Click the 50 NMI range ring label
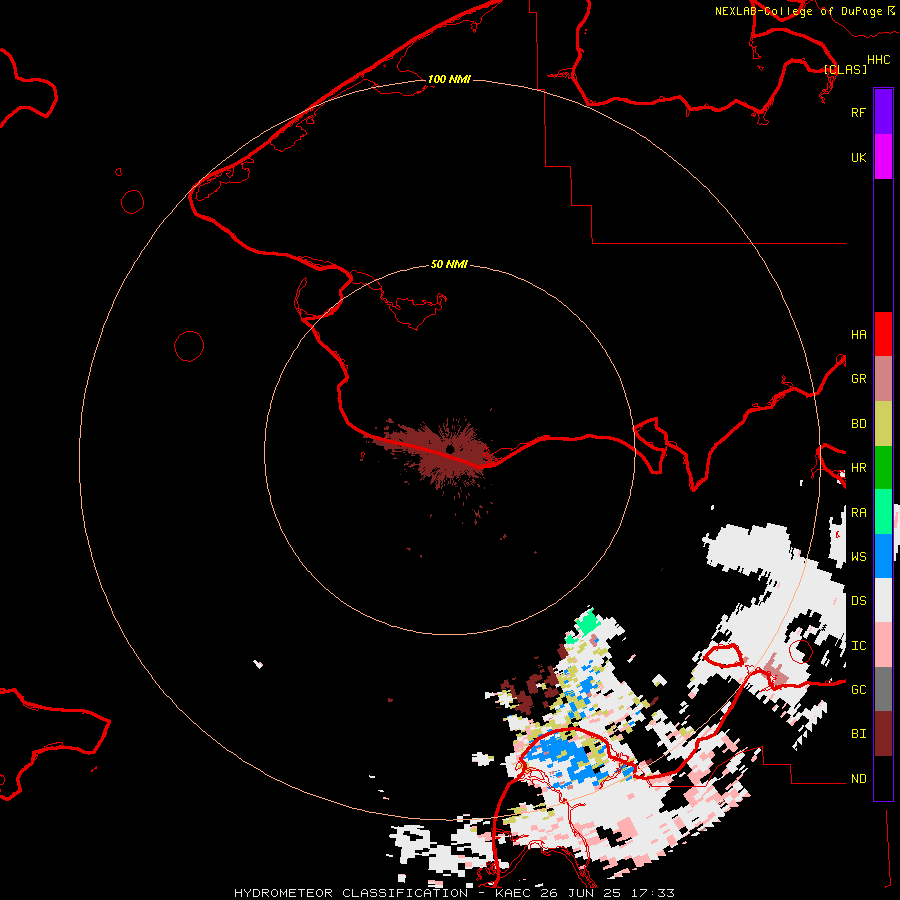 (x=449, y=264)
